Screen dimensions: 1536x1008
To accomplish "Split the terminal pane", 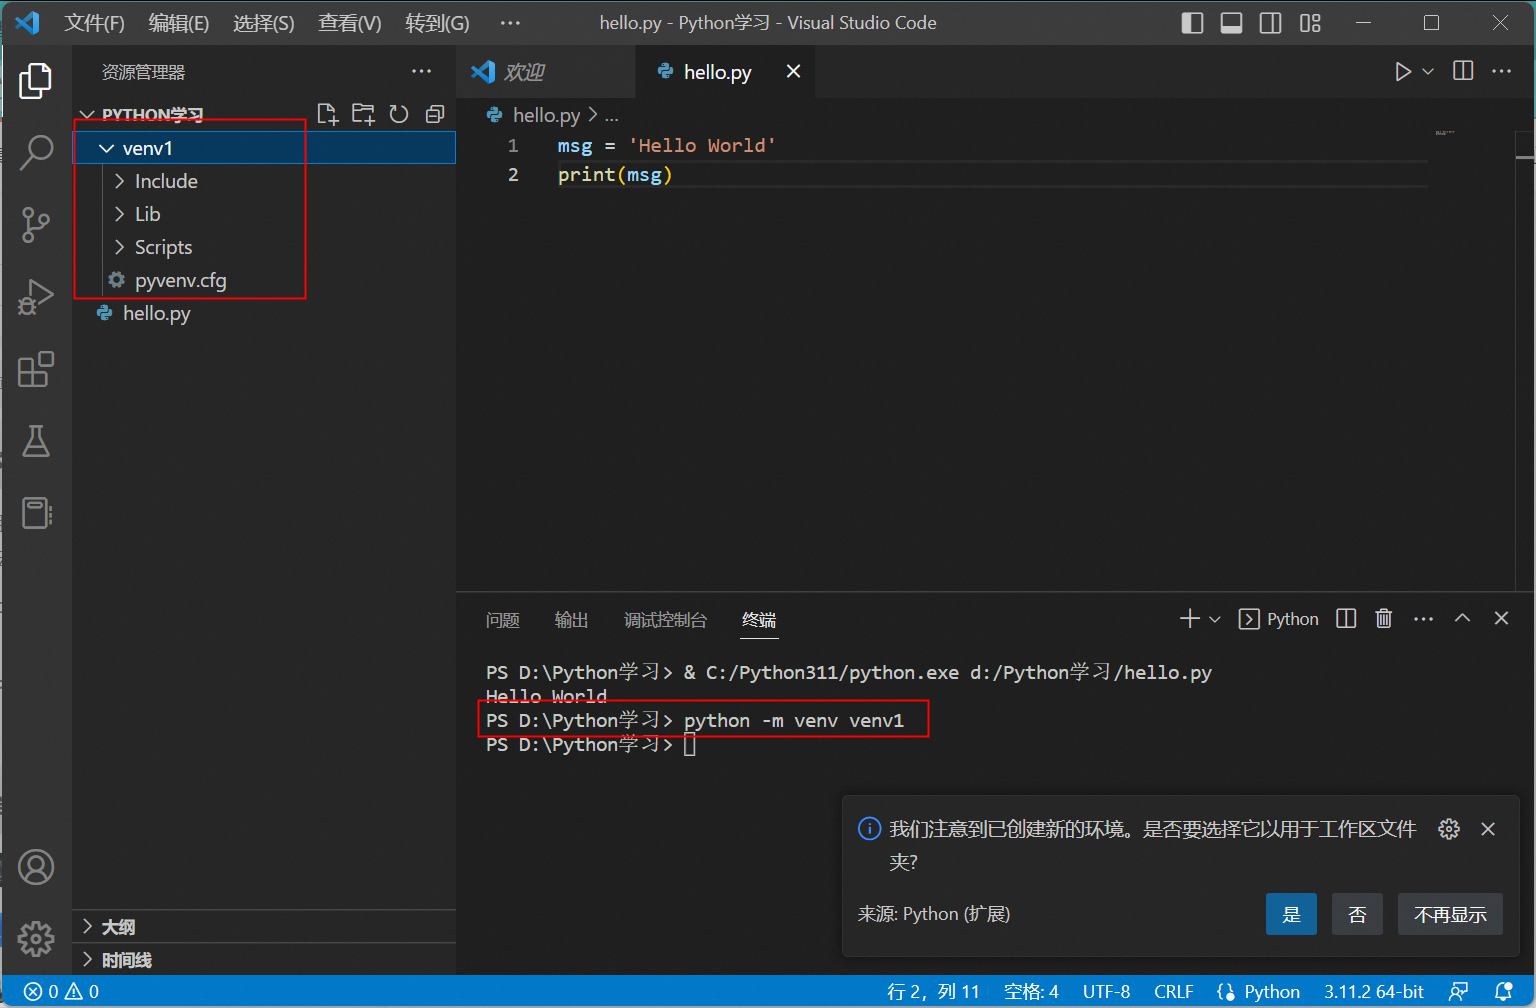I will 1346,619.
